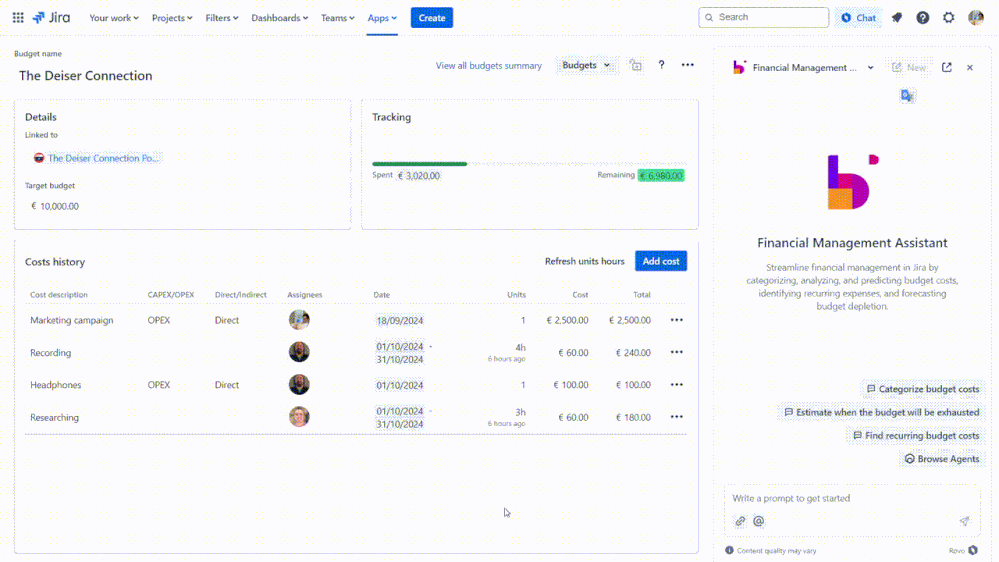This screenshot has width=999, height=562.
Task: Click the Headphones date 01/10/2024
Action: tap(399, 385)
